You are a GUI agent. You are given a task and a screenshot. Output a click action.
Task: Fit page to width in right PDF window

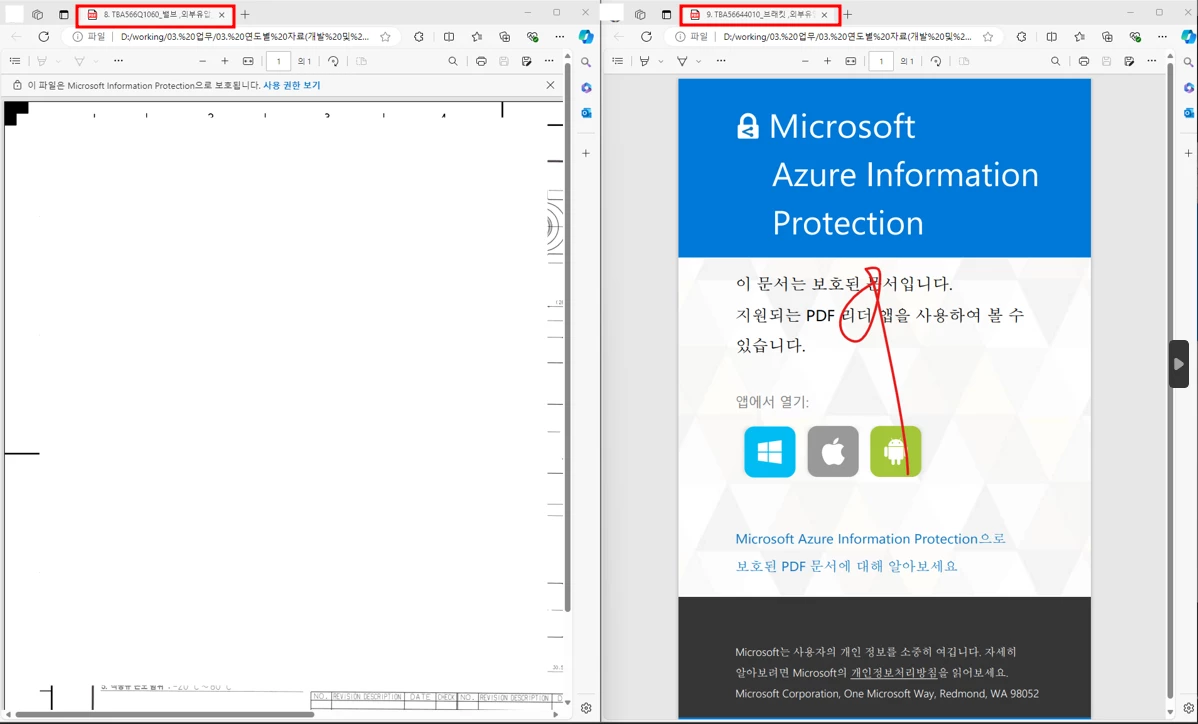(x=851, y=61)
